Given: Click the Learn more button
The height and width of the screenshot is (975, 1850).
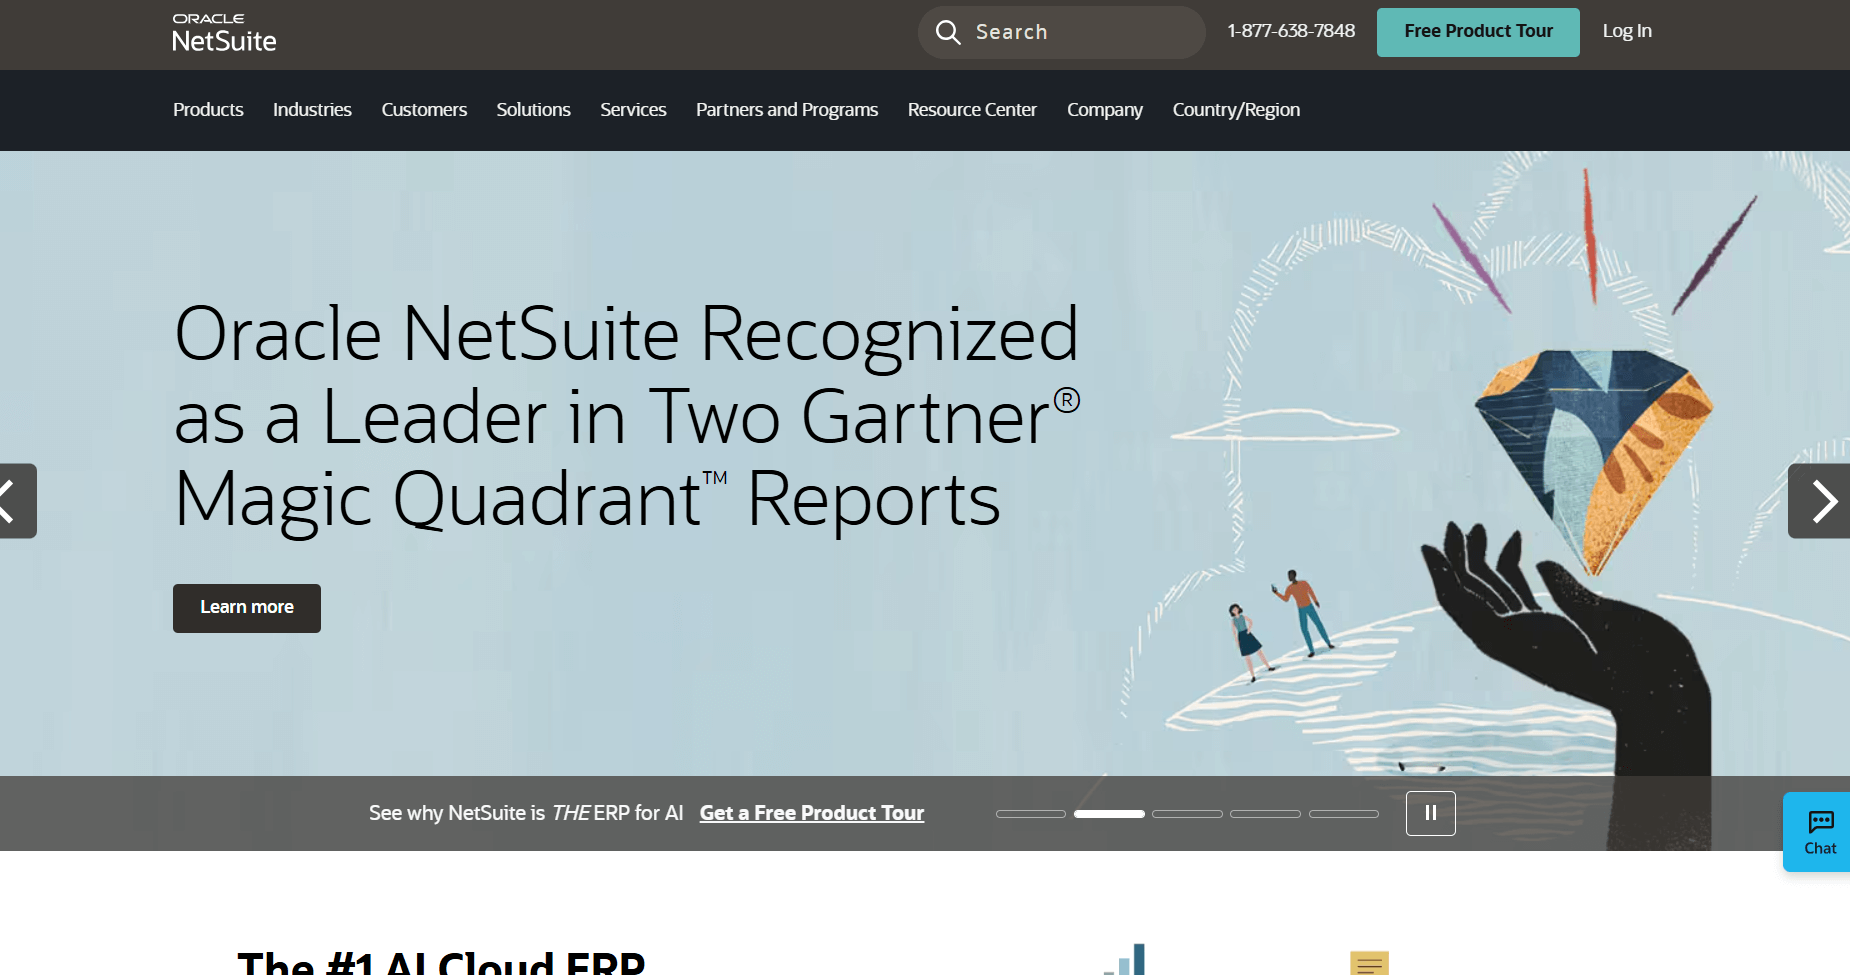Looking at the screenshot, I should 246,608.
